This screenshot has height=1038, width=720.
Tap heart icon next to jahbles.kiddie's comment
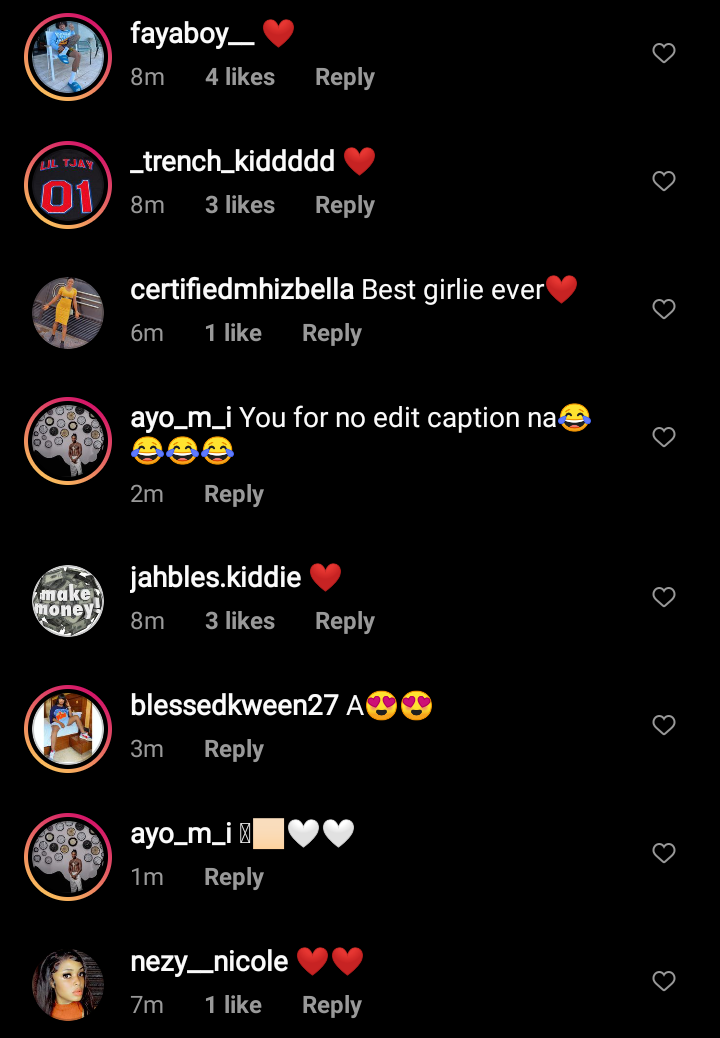(x=664, y=597)
